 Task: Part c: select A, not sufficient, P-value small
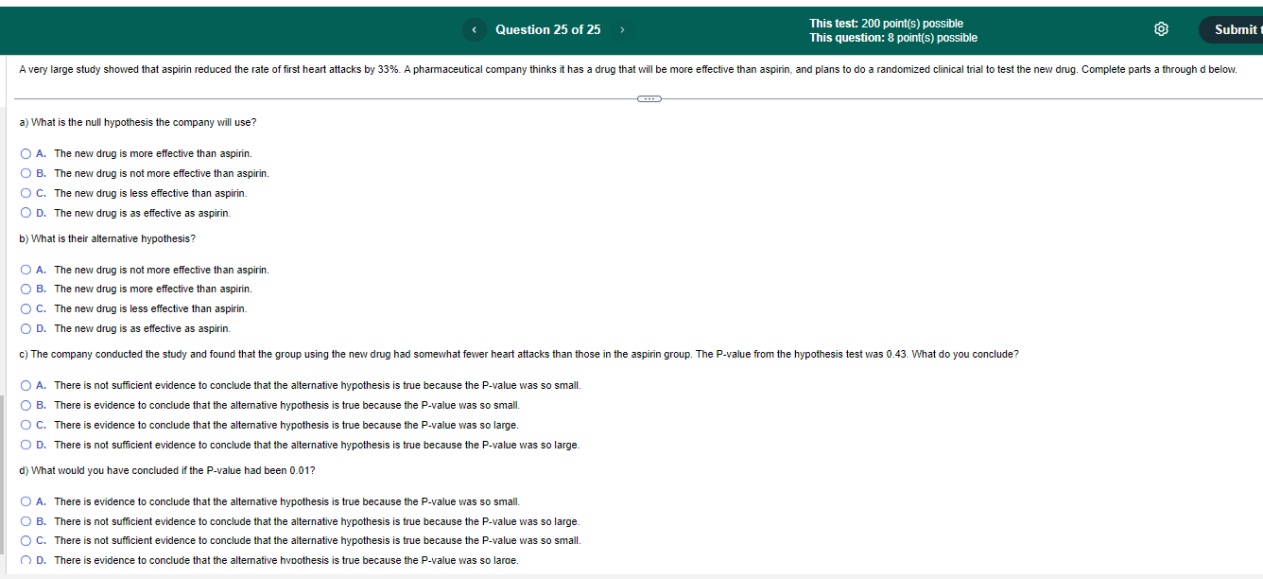26,385
